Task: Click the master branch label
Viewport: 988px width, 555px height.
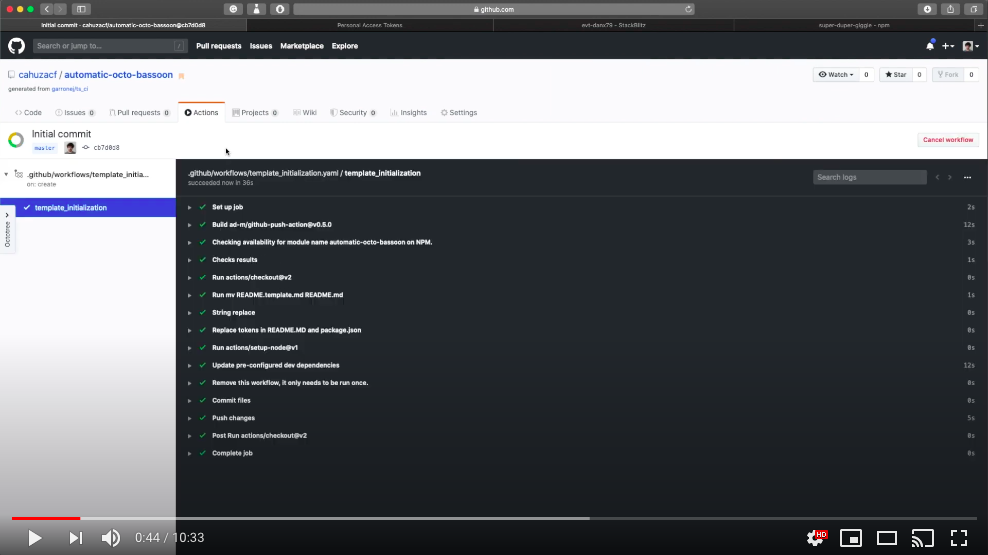Action: coord(44,148)
